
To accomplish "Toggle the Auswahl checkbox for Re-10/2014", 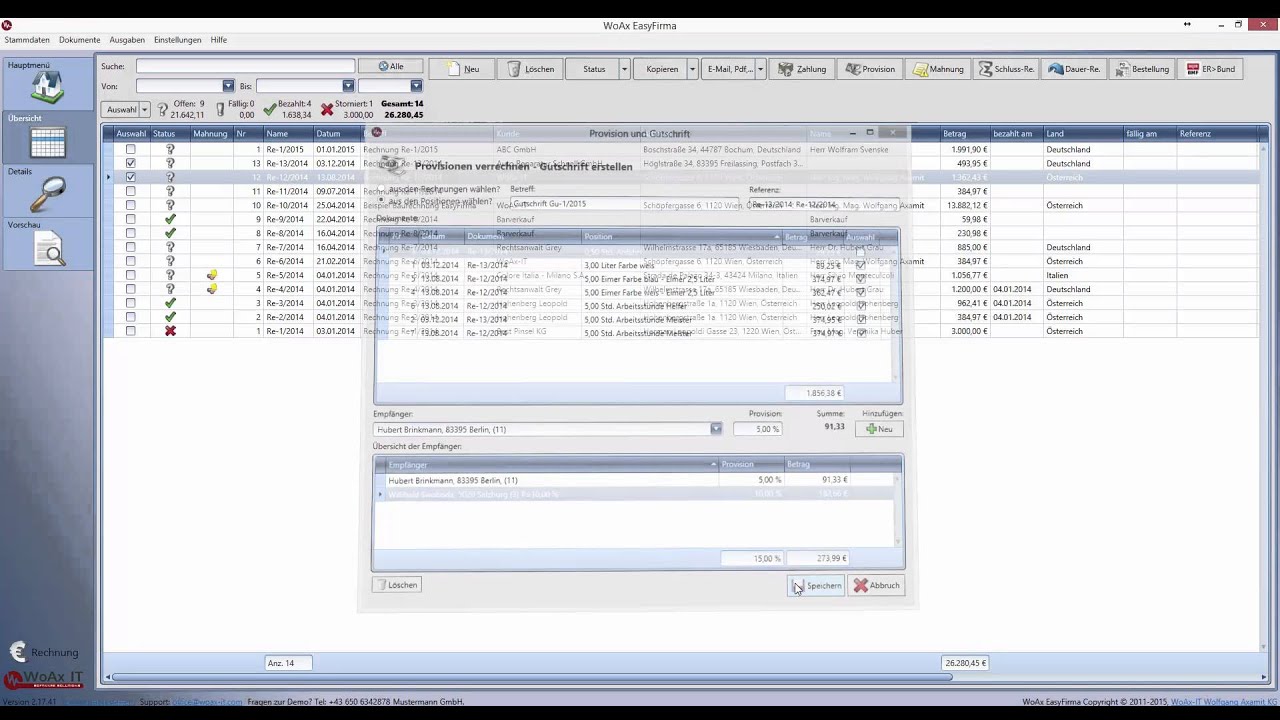I will tap(130, 205).
